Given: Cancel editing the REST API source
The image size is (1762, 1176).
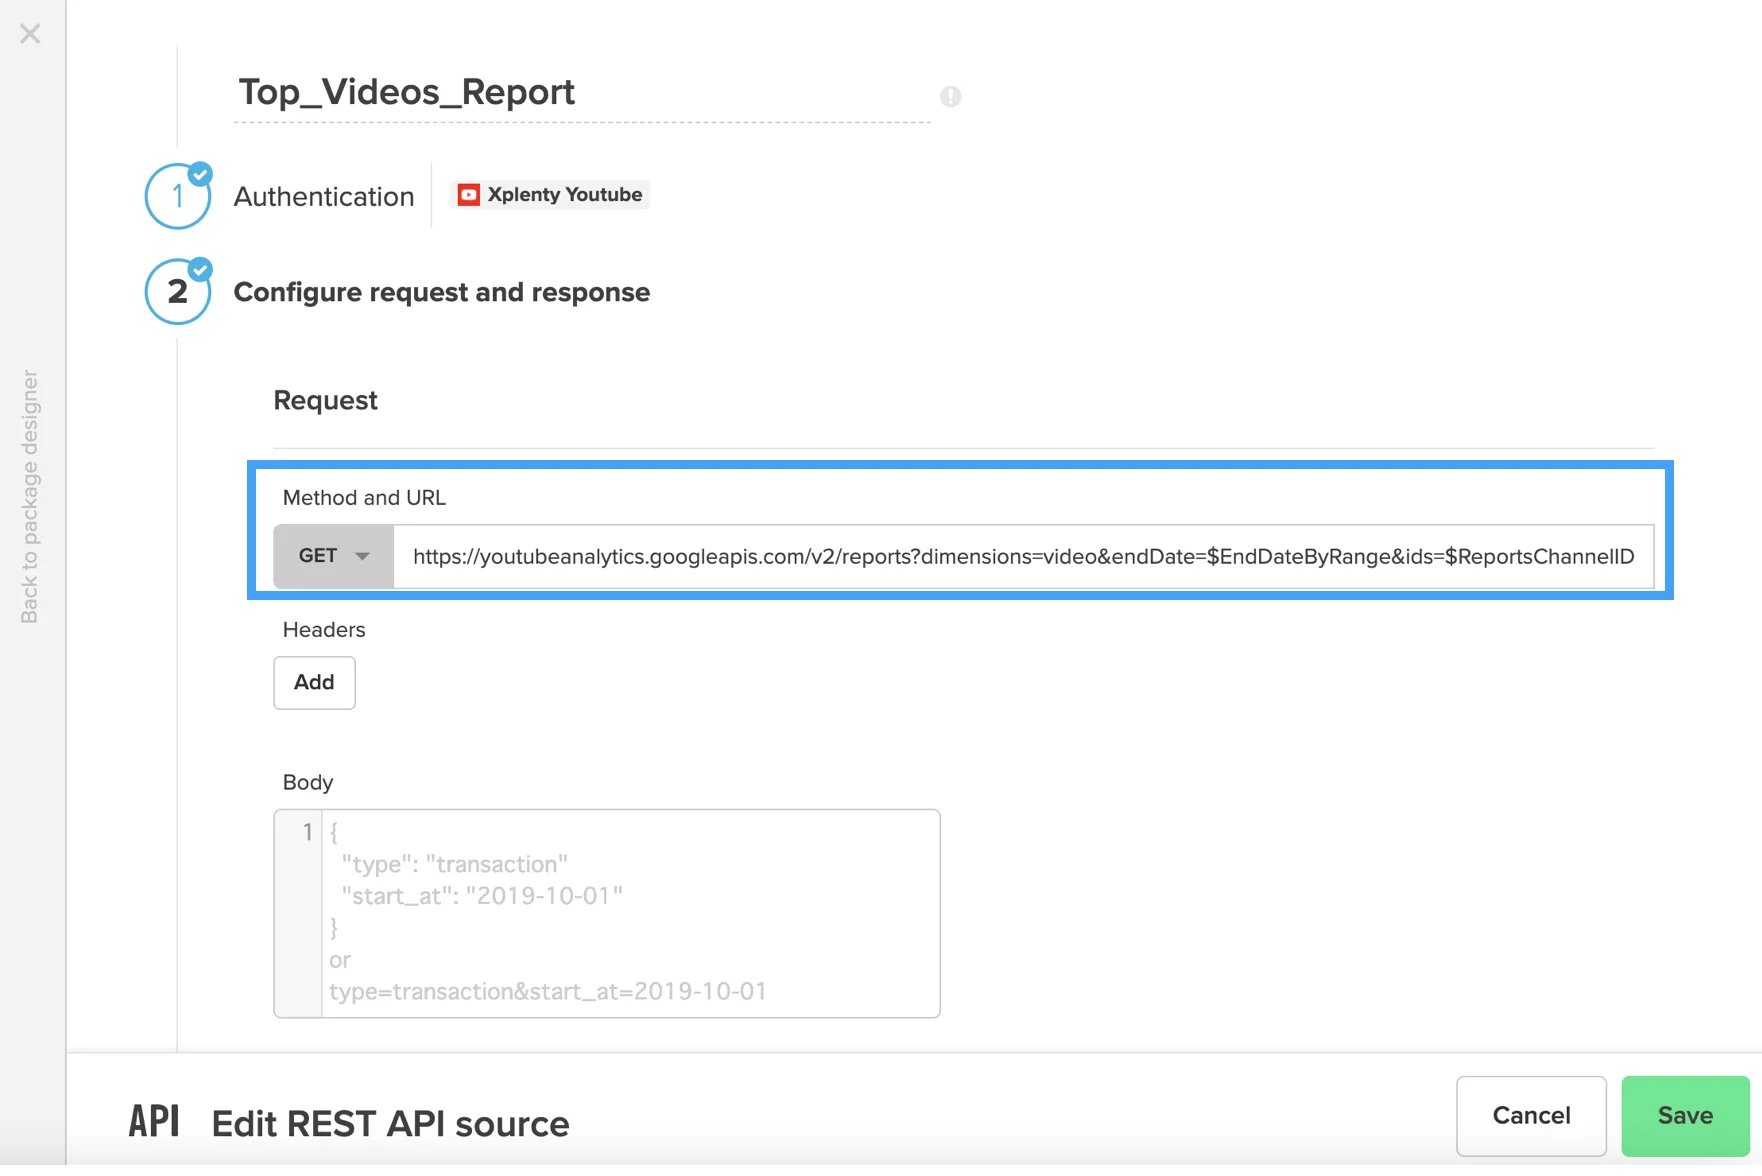Looking at the screenshot, I should tap(1531, 1115).
